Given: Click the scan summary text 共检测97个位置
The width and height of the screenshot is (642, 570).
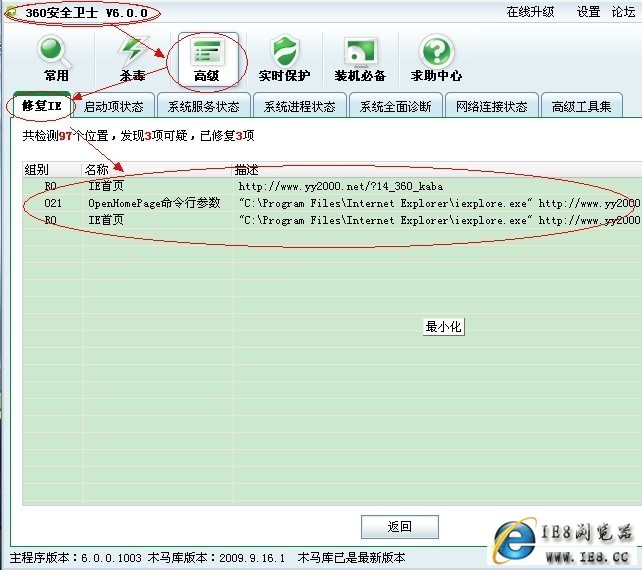Looking at the screenshot, I should tap(66, 136).
